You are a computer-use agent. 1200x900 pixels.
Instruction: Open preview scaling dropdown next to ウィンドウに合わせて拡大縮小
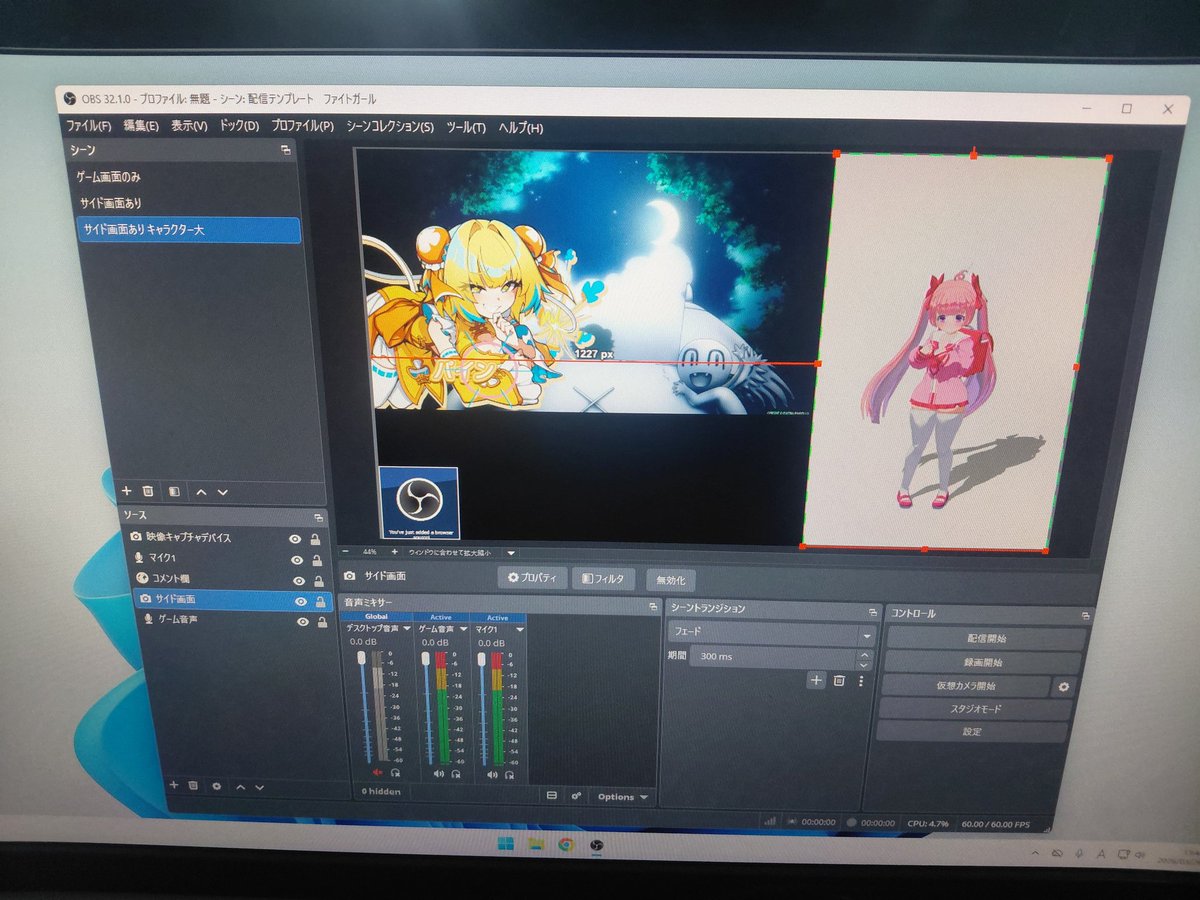pos(511,552)
